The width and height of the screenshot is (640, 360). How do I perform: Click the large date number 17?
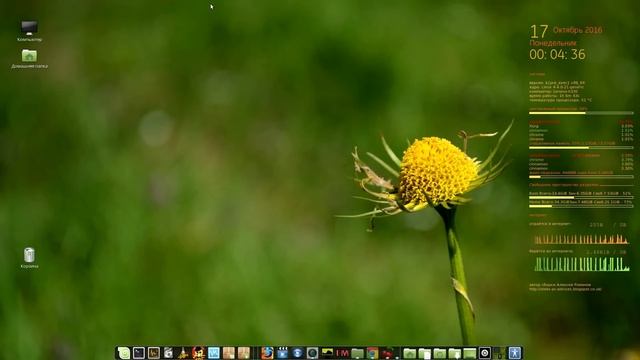[538, 31]
